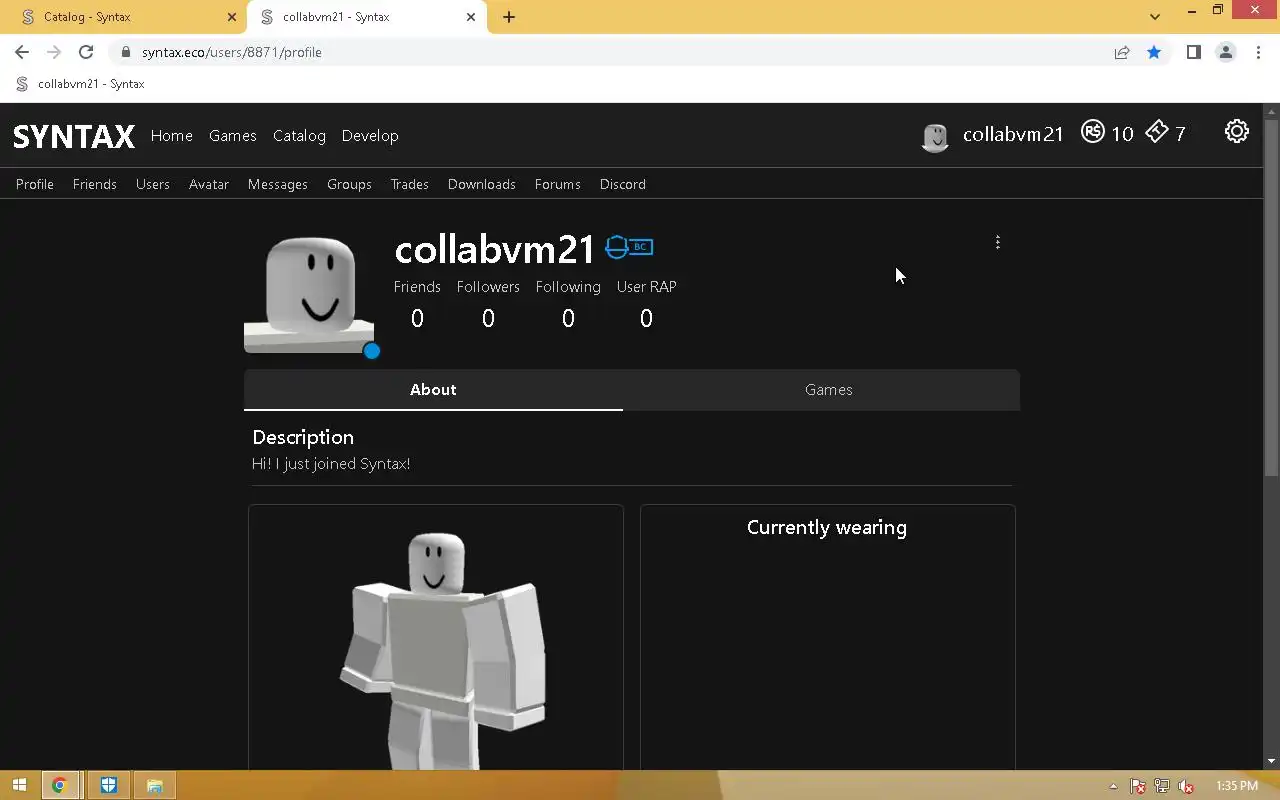Screen dimensions: 1280x800
Task: Open the Avatar sub-navigation link
Action: (209, 184)
